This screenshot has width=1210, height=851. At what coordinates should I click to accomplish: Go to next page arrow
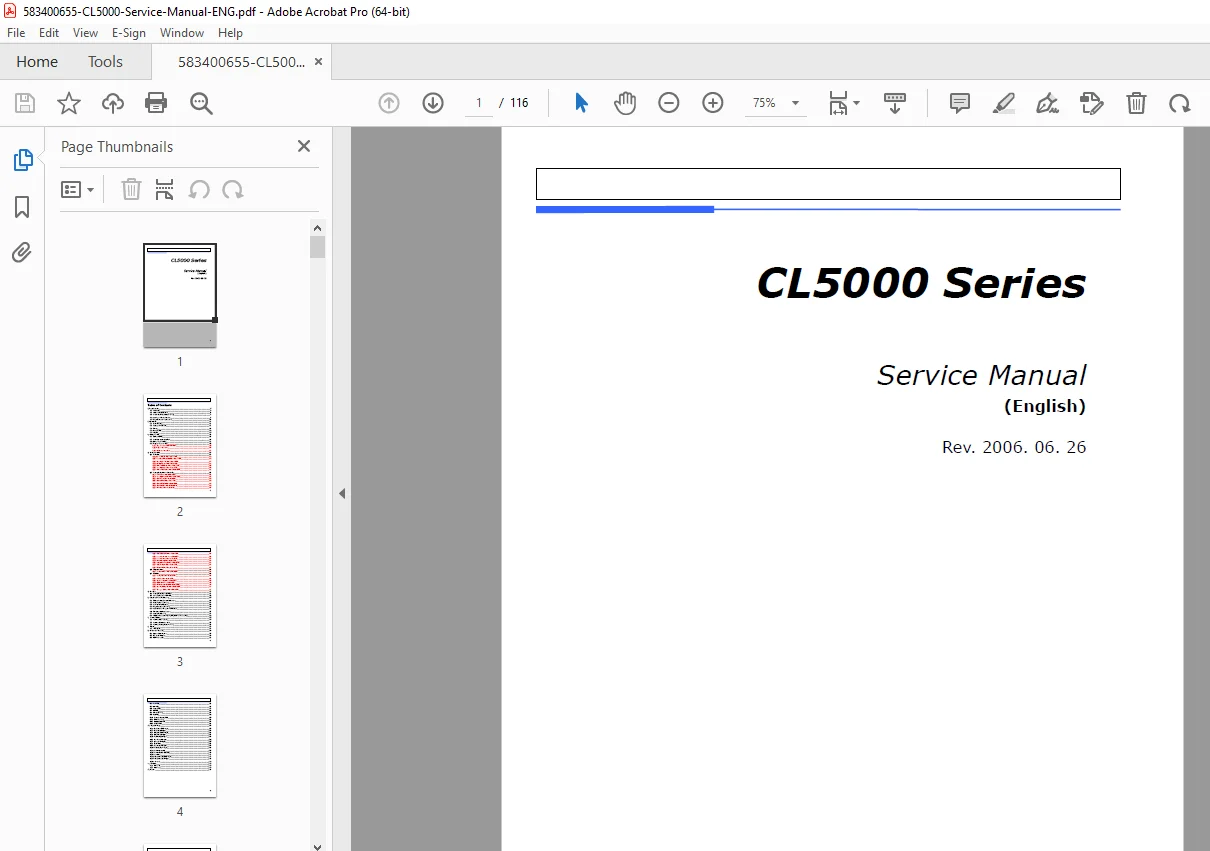[x=433, y=103]
